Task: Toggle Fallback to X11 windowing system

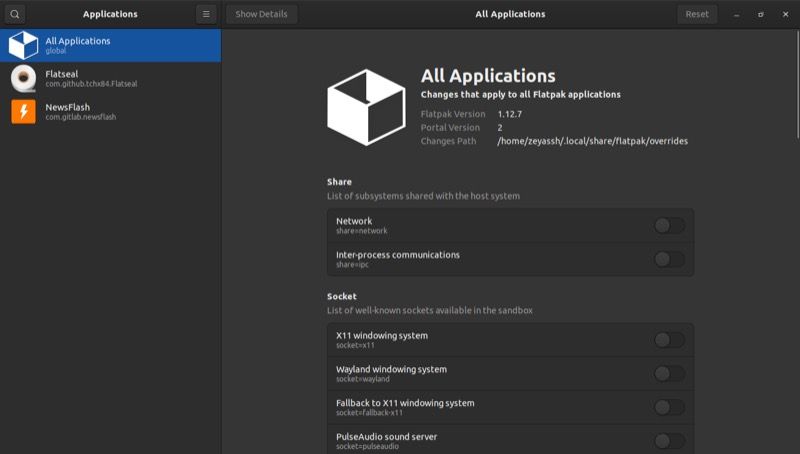Action: click(x=669, y=407)
